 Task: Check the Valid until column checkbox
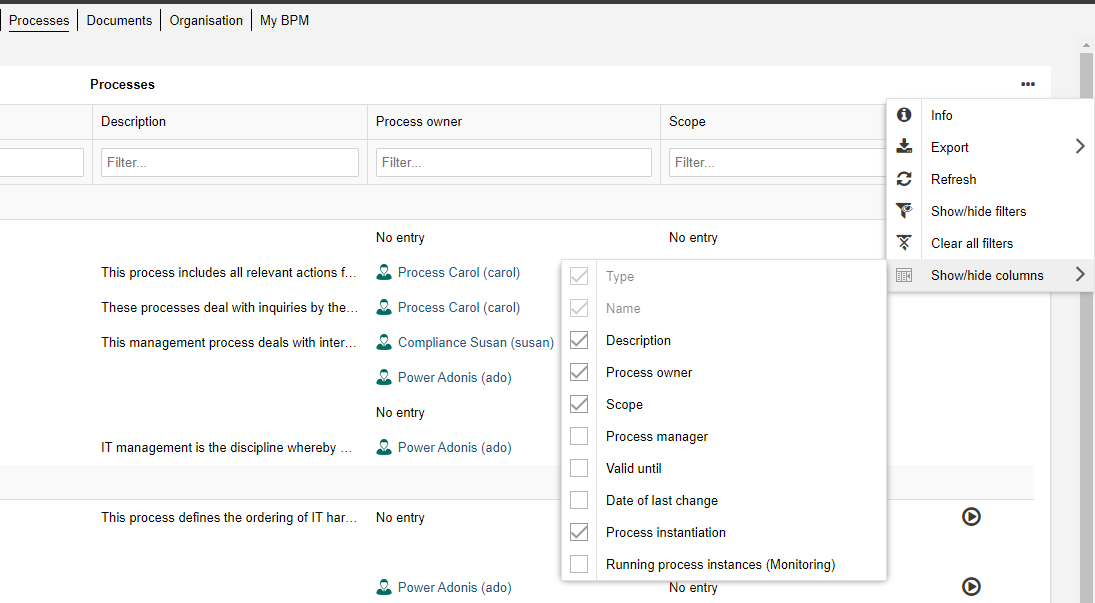pos(579,468)
